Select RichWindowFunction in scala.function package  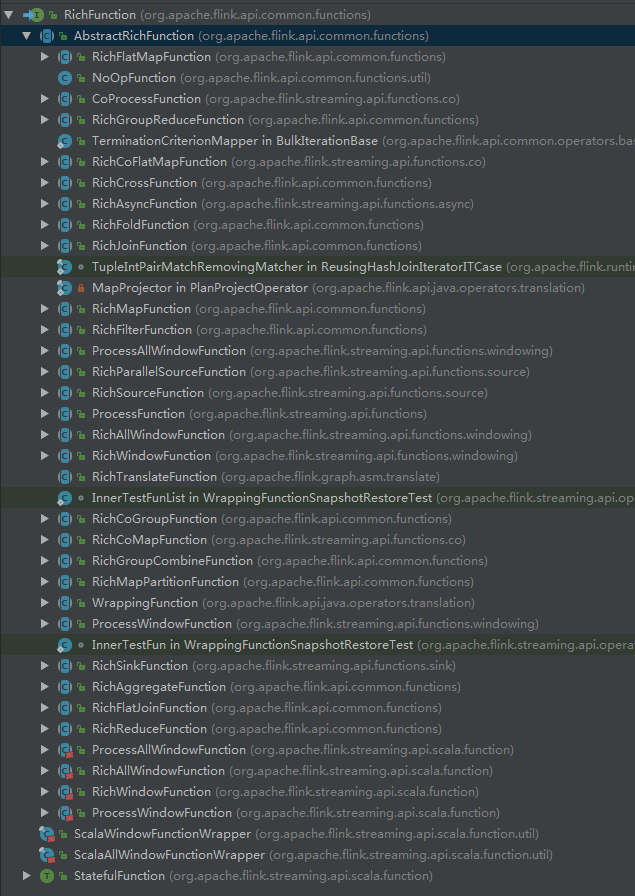[x=317, y=792]
